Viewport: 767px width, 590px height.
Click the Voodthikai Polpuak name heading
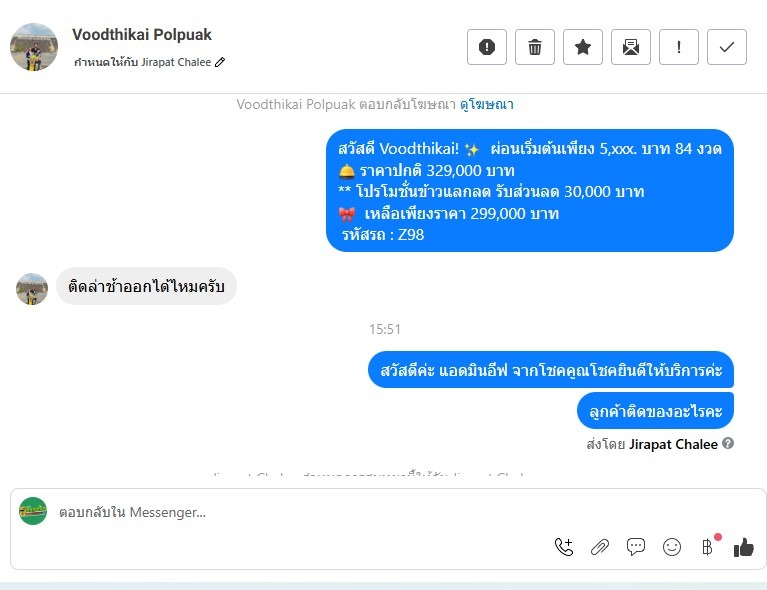(x=142, y=35)
